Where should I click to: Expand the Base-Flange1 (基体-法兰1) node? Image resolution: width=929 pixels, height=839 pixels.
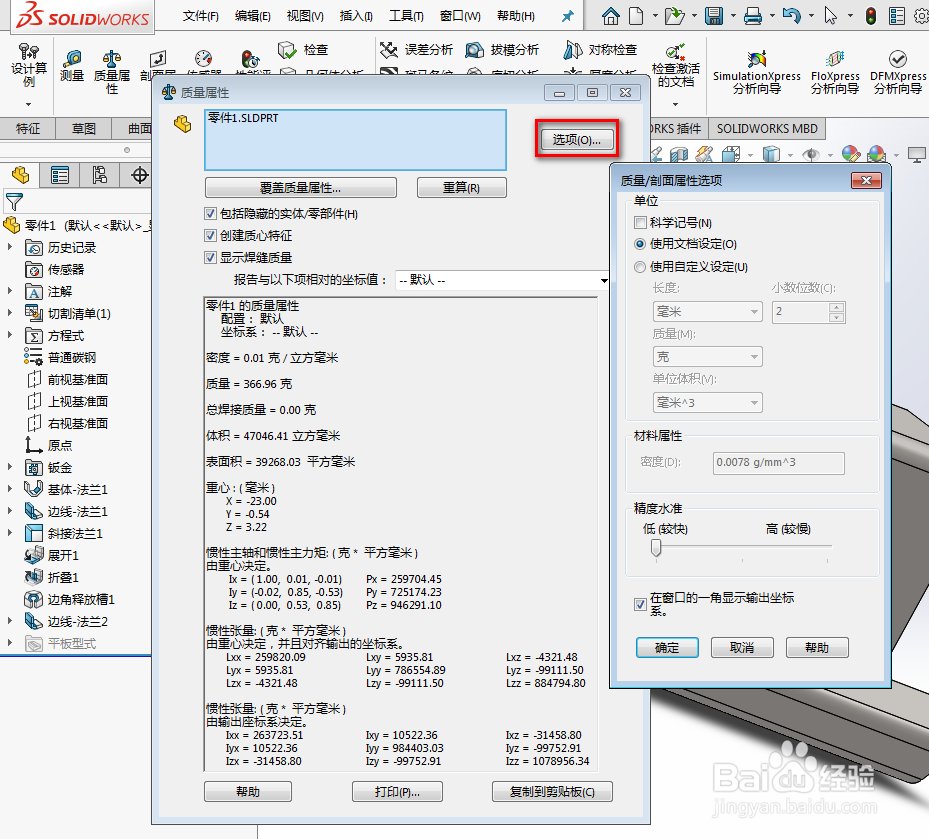(x=9, y=489)
